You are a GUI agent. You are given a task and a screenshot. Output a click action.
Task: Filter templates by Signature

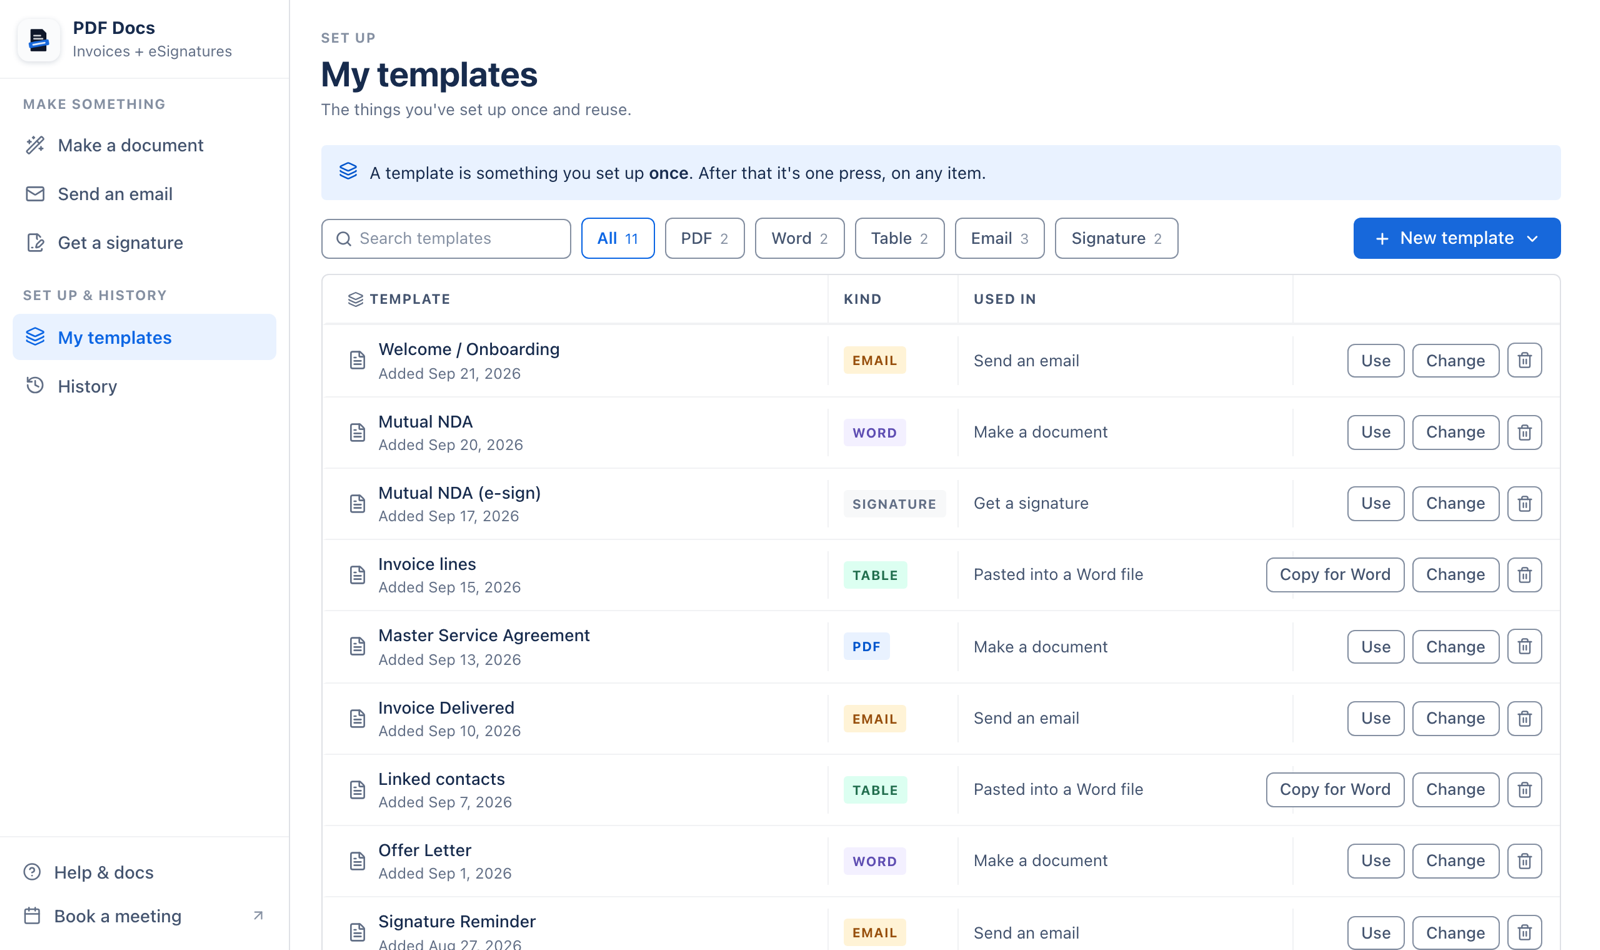pos(1116,238)
